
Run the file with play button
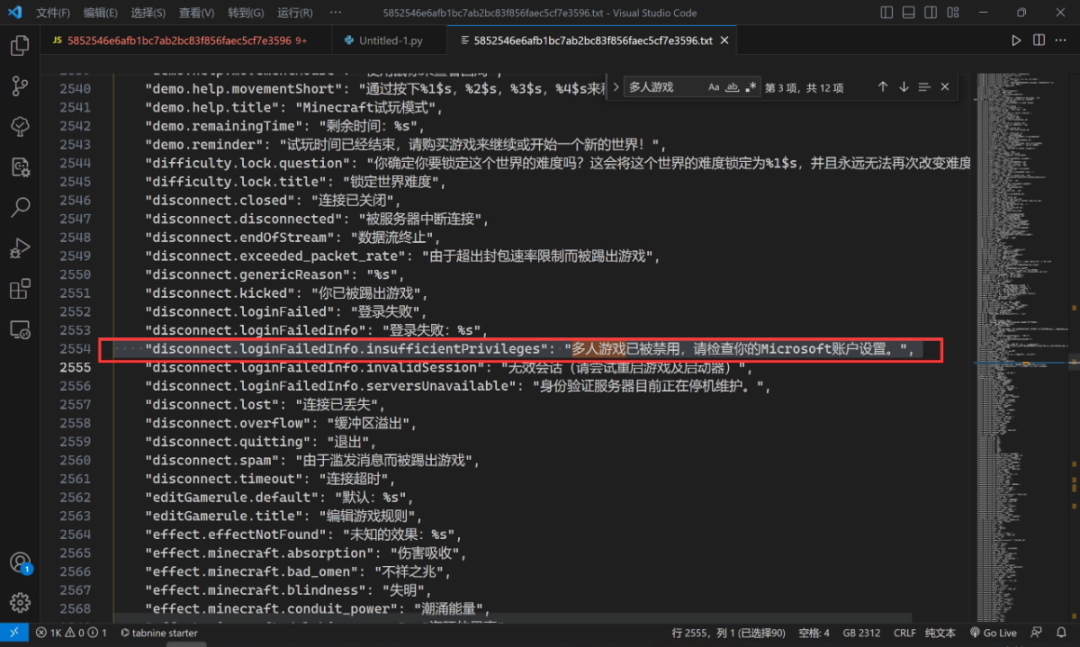pos(1016,41)
